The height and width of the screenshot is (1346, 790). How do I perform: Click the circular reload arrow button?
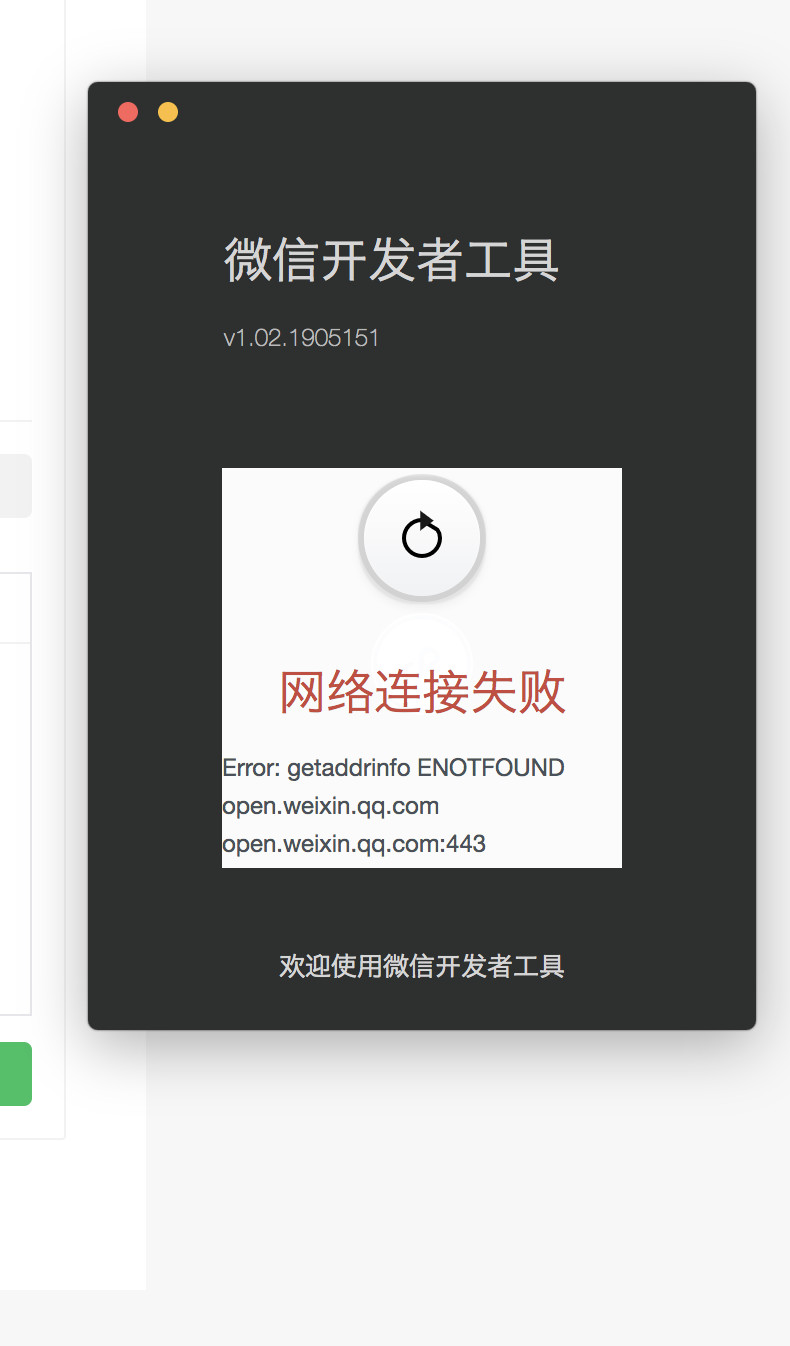tap(422, 538)
